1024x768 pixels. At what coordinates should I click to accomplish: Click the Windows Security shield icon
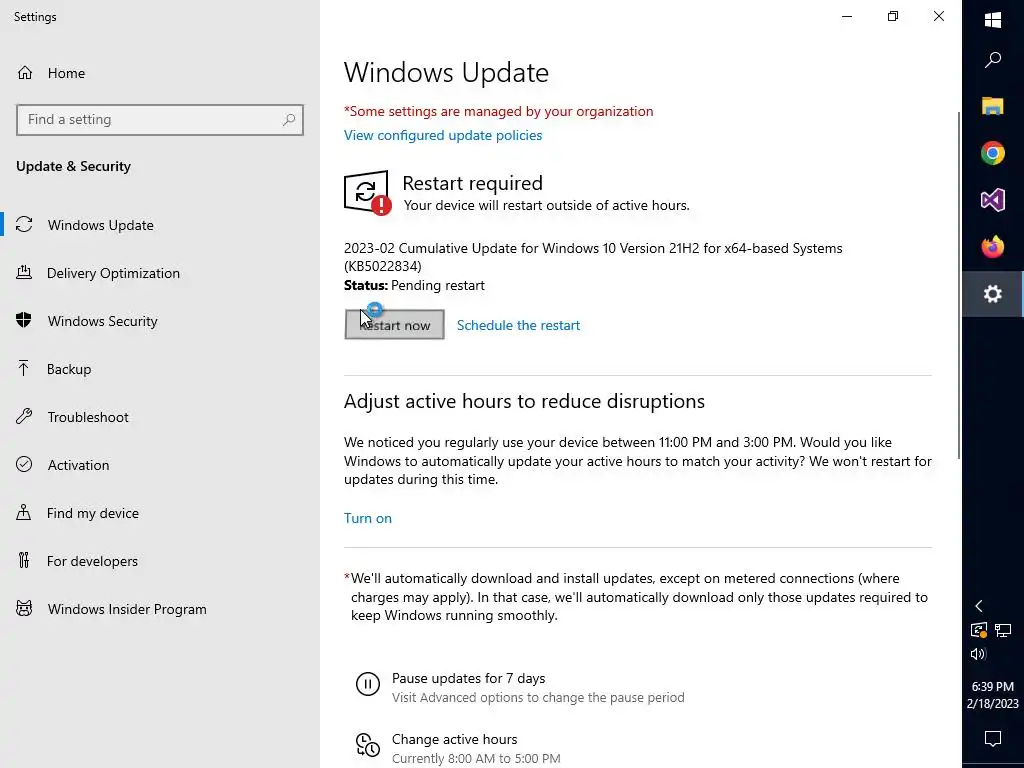[24, 320]
